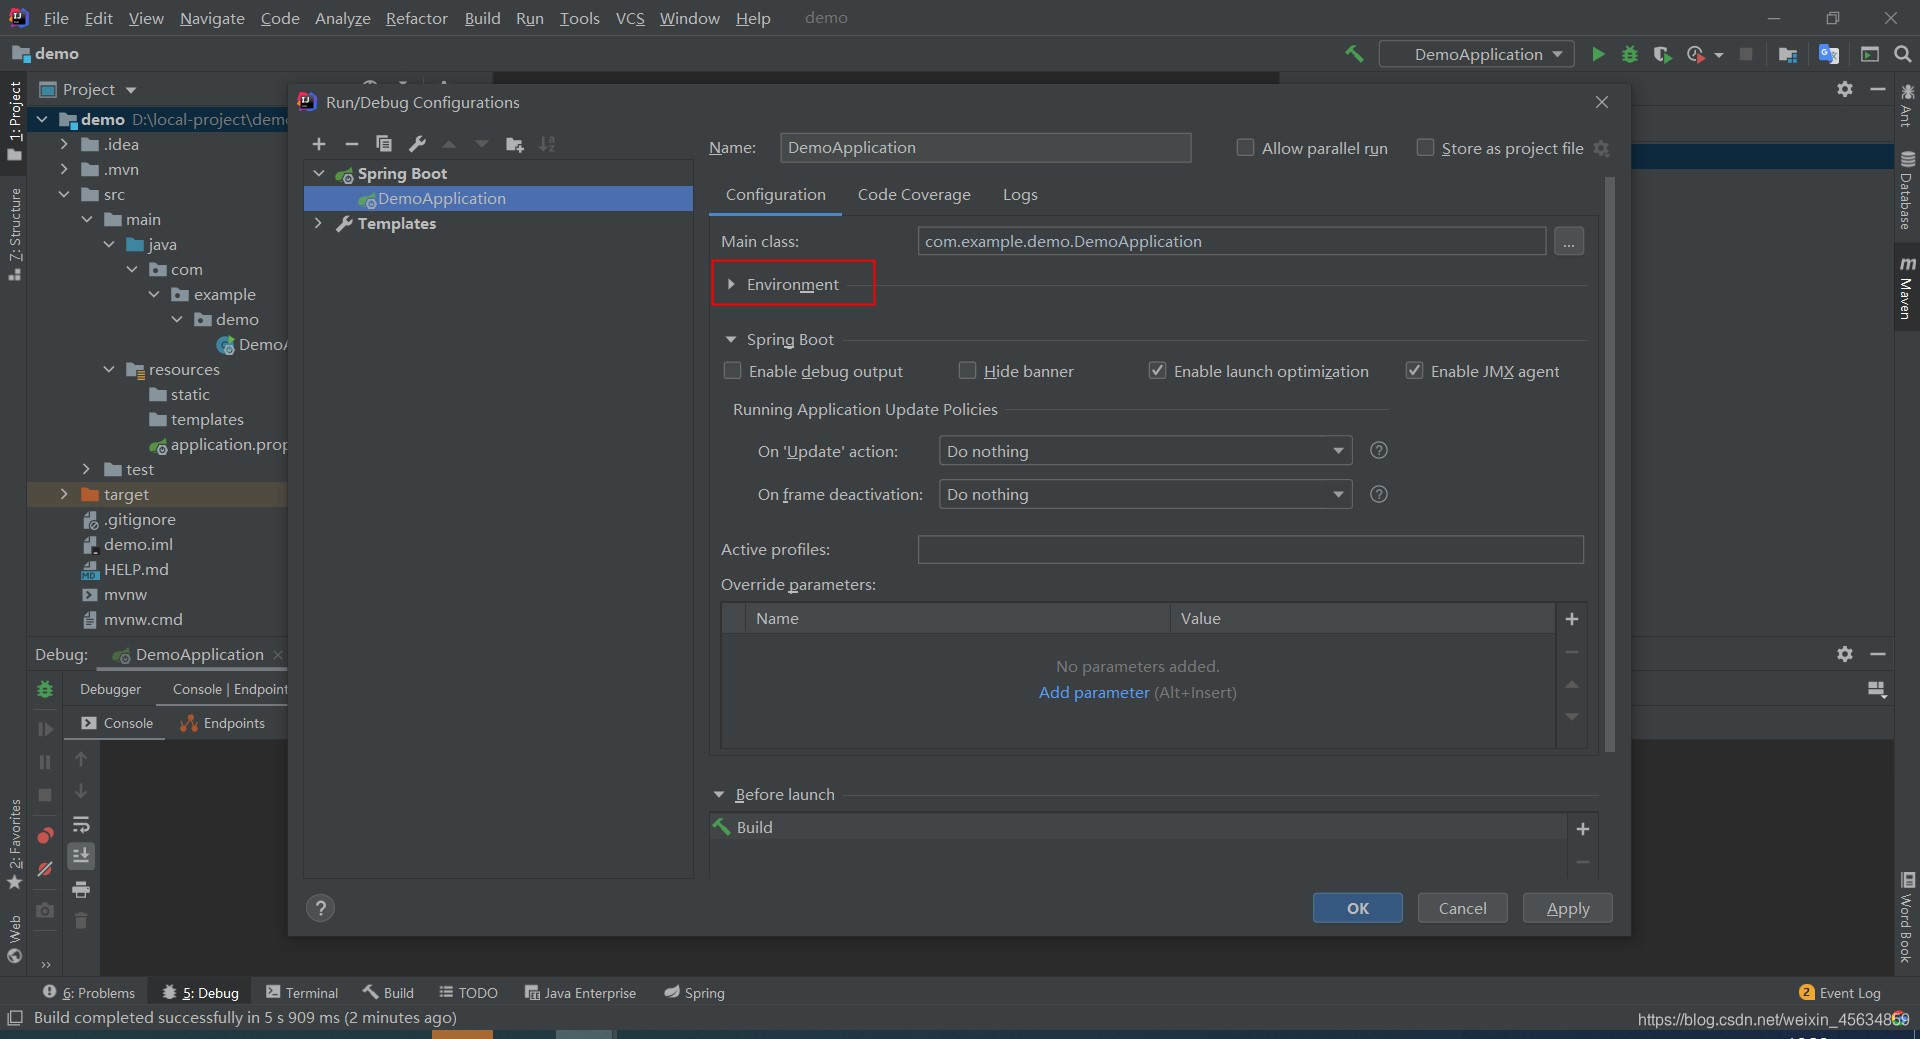Open Terminal tool window tab
The height and width of the screenshot is (1039, 1920).
point(302,992)
